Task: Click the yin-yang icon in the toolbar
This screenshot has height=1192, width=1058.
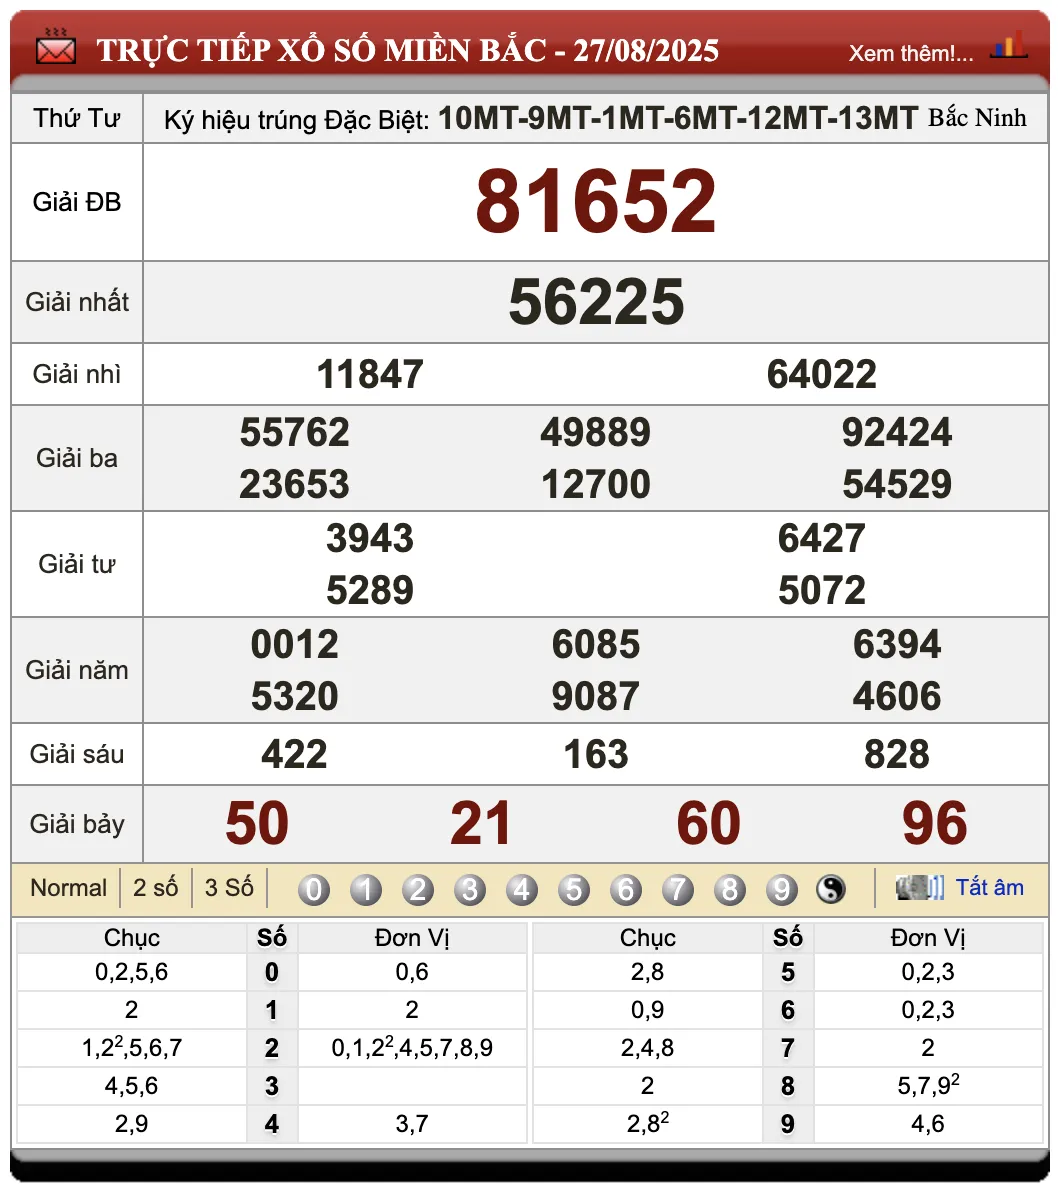Action: click(x=832, y=888)
